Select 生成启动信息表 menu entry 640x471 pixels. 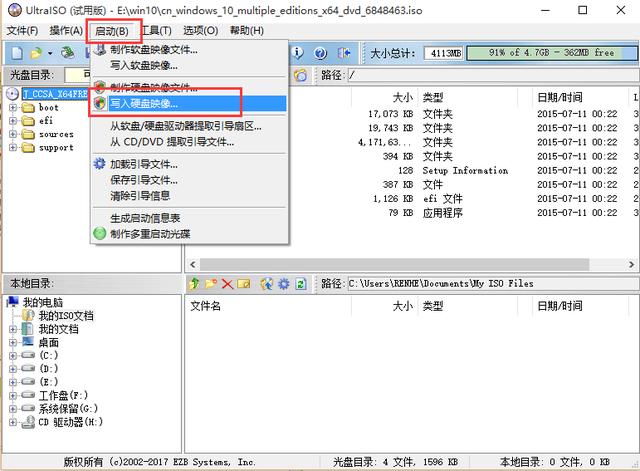point(189,218)
